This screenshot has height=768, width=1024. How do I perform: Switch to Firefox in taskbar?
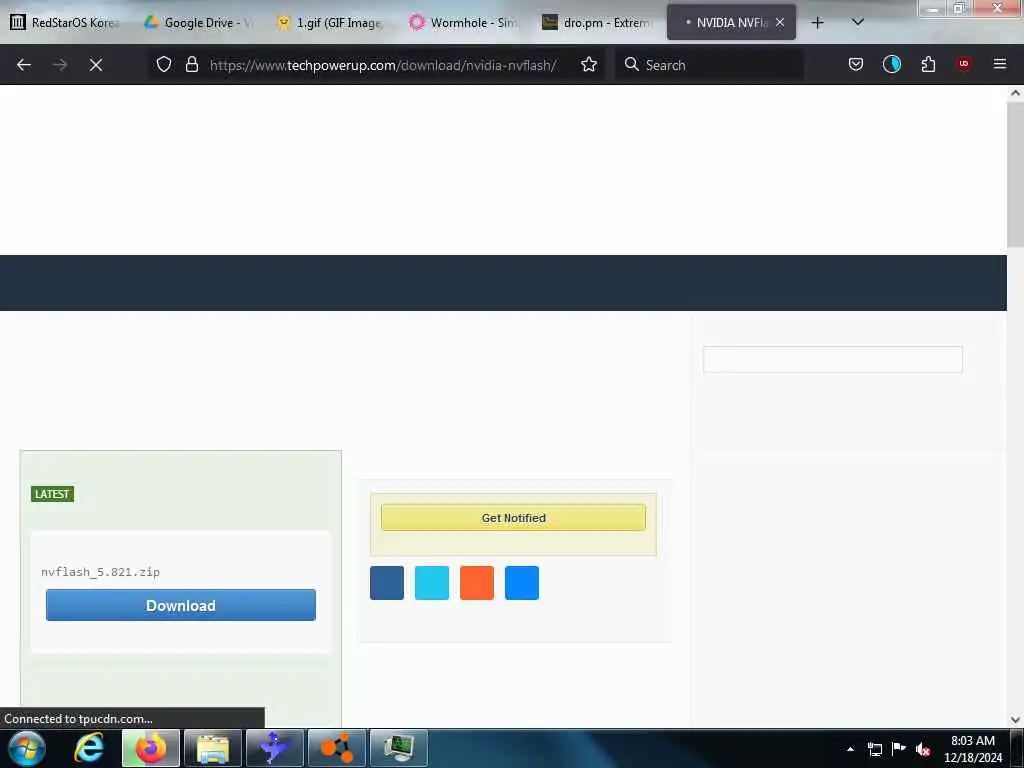pos(151,748)
